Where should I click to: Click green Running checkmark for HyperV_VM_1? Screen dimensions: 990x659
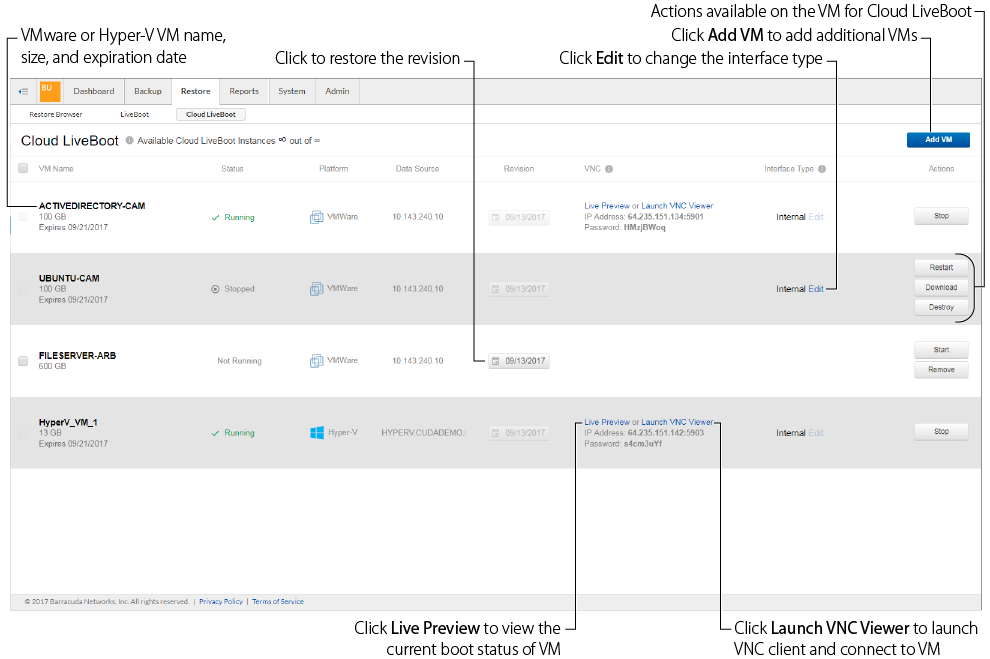215,434
